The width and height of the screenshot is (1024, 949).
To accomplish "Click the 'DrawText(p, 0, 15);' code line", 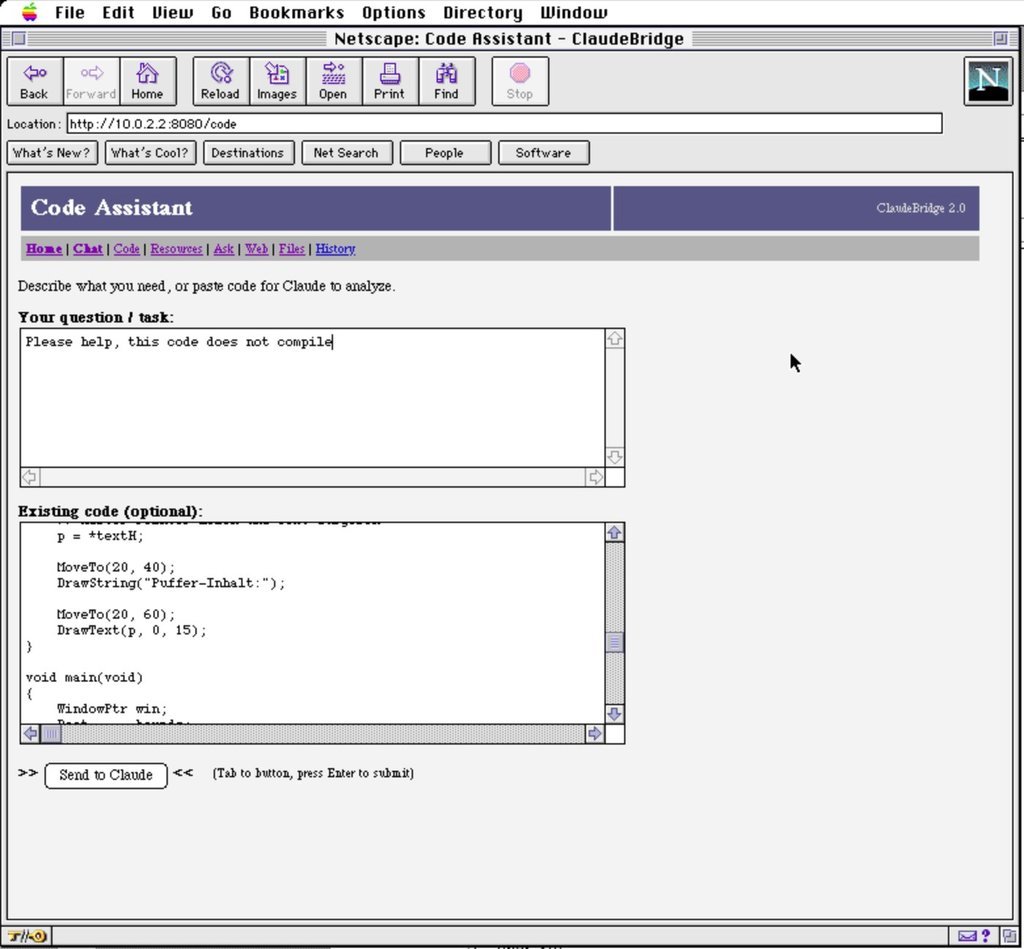I will 132,630.
